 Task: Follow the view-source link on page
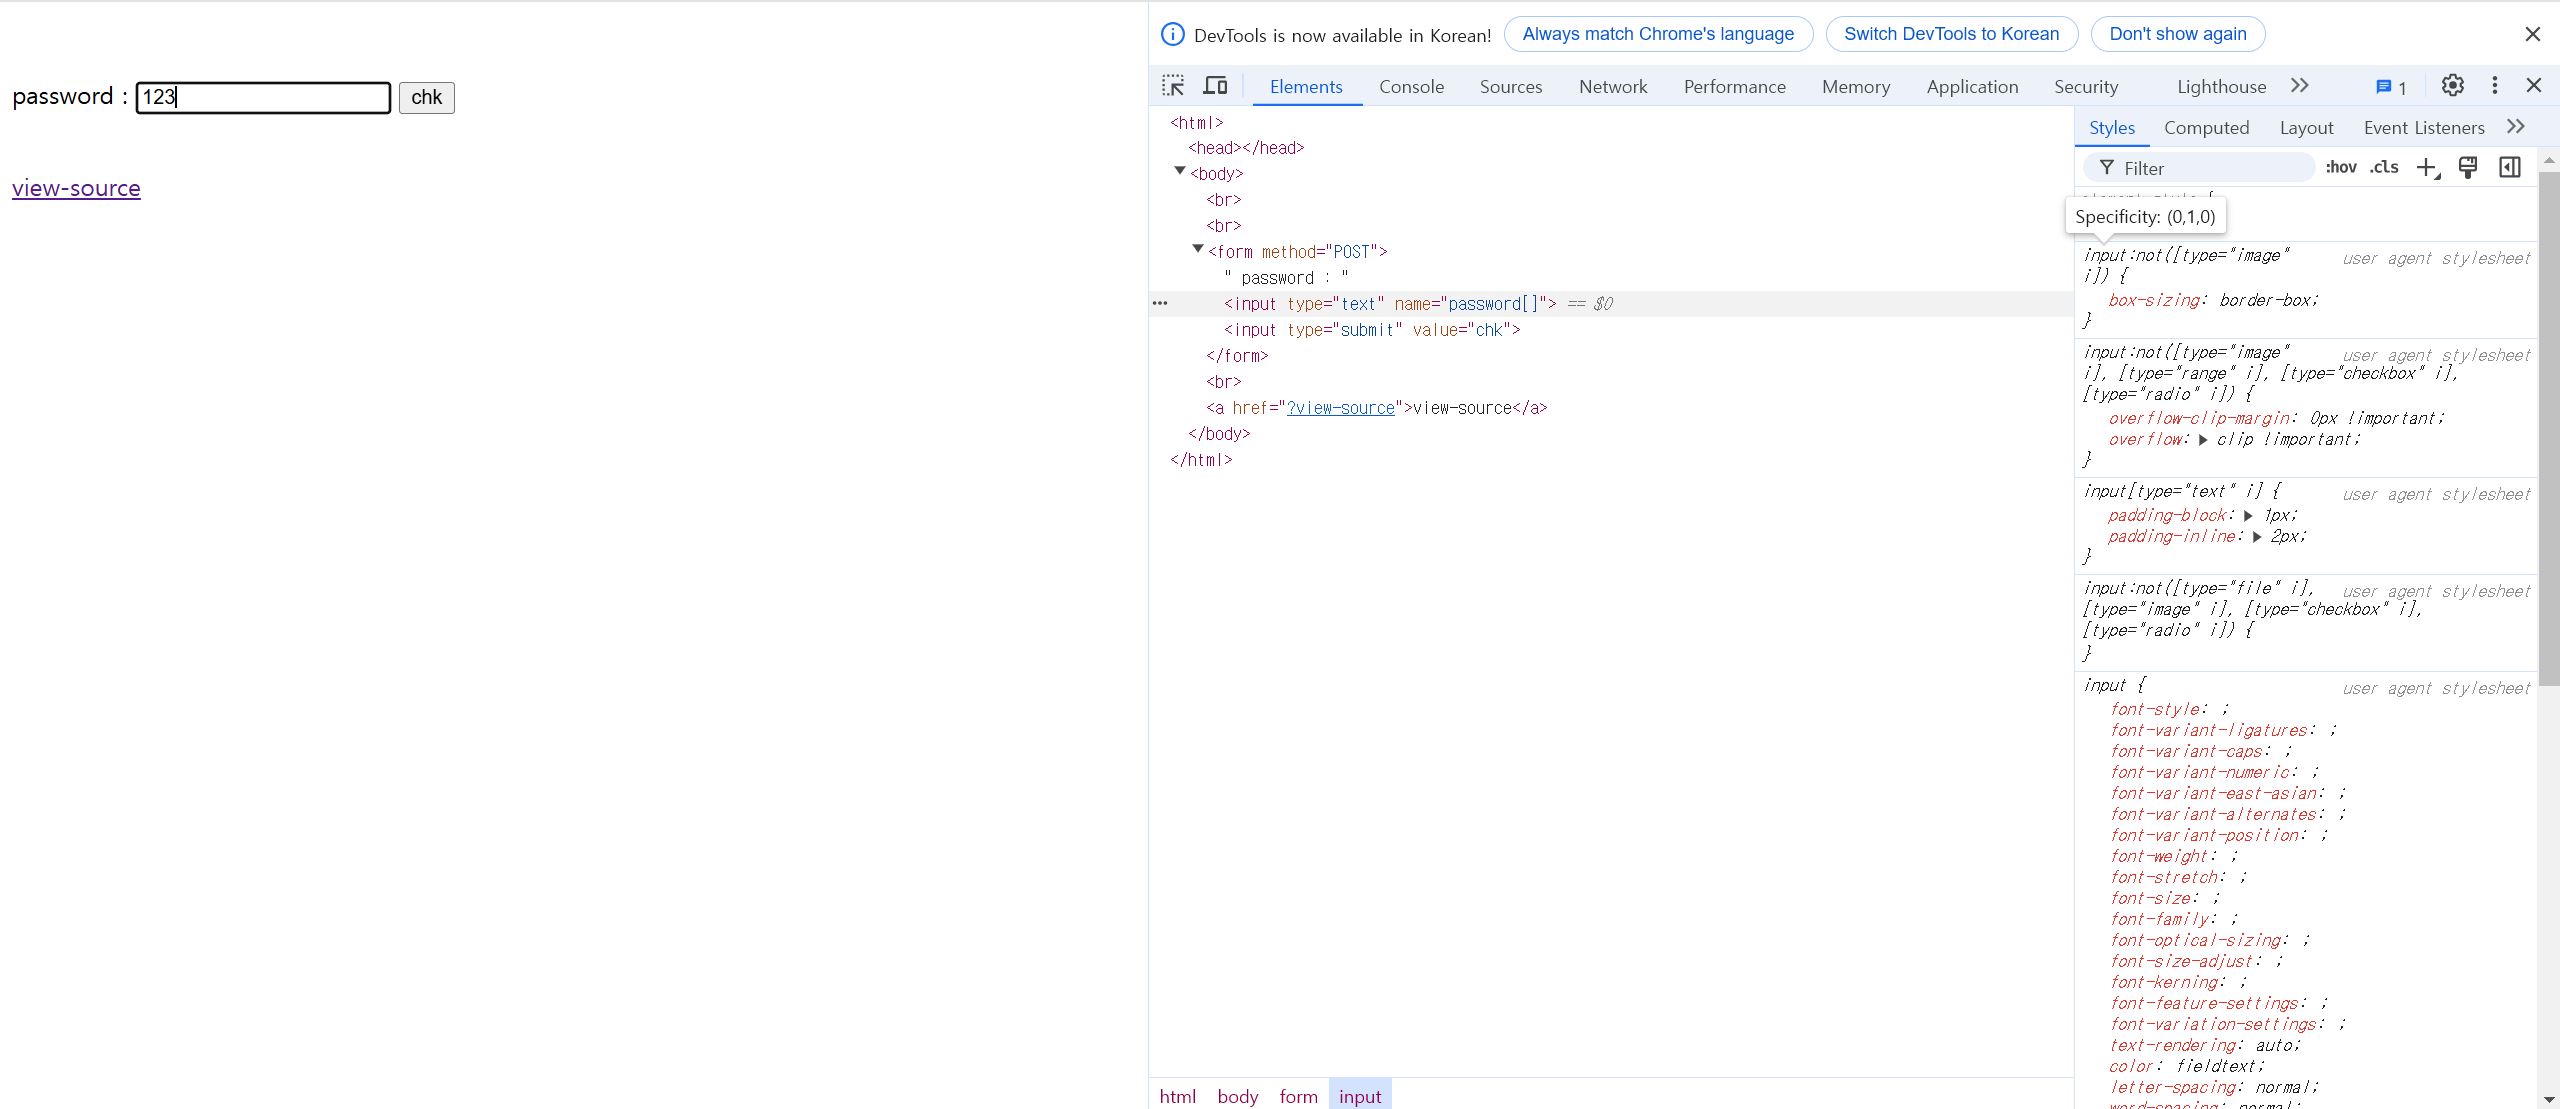pyautogui.click(x=76, y=188)
